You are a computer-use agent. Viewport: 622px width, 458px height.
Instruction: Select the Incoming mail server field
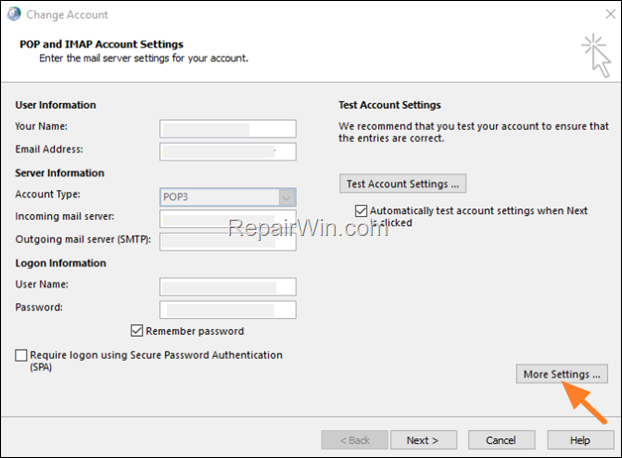(228, 219)
